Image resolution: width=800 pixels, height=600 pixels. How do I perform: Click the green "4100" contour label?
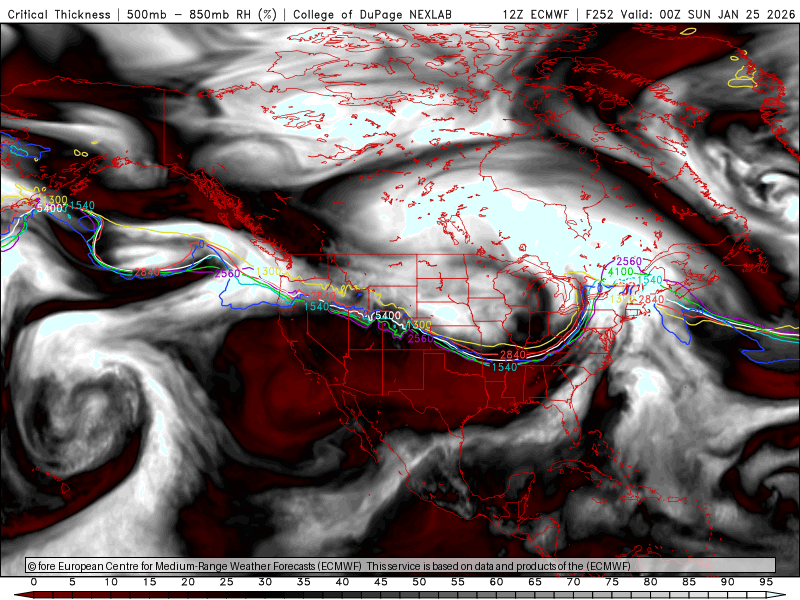(x=620, y=272)
